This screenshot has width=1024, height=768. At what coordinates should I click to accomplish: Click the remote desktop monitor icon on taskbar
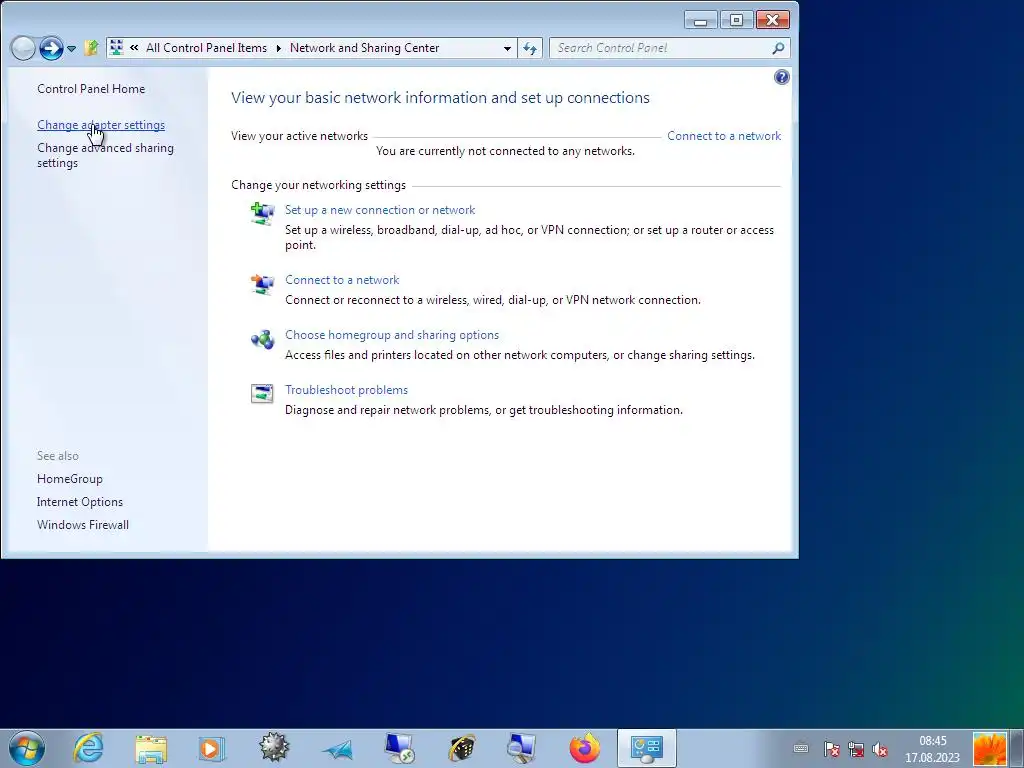click(399, 748)
